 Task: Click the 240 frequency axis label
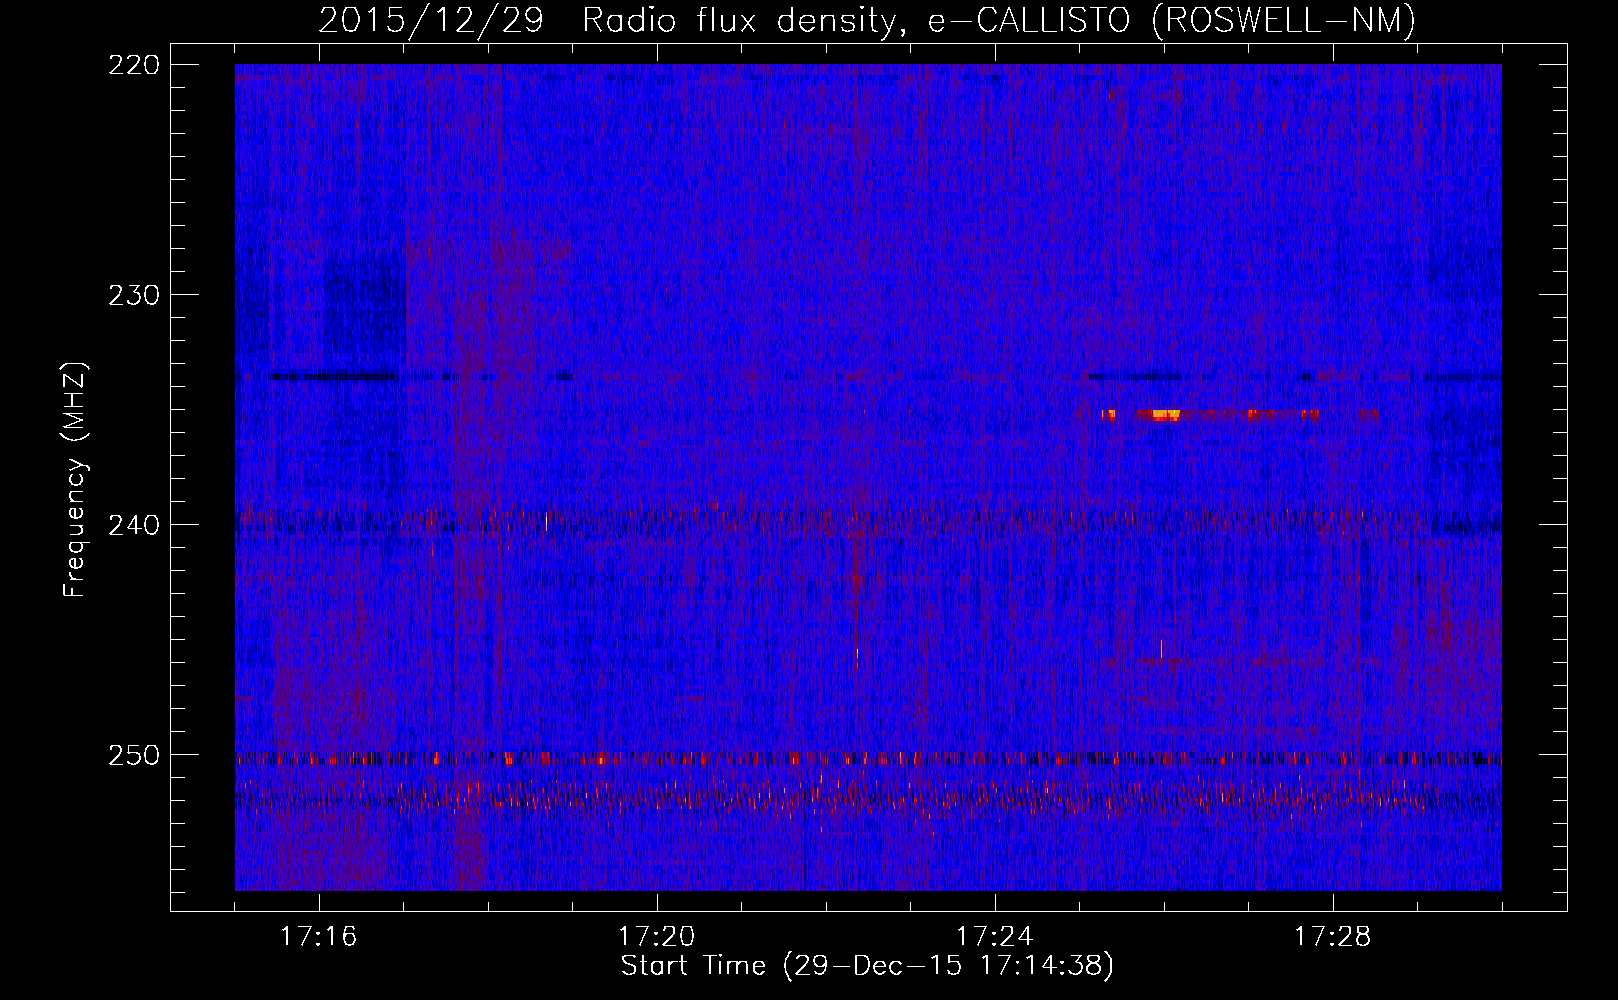(133, 524)
